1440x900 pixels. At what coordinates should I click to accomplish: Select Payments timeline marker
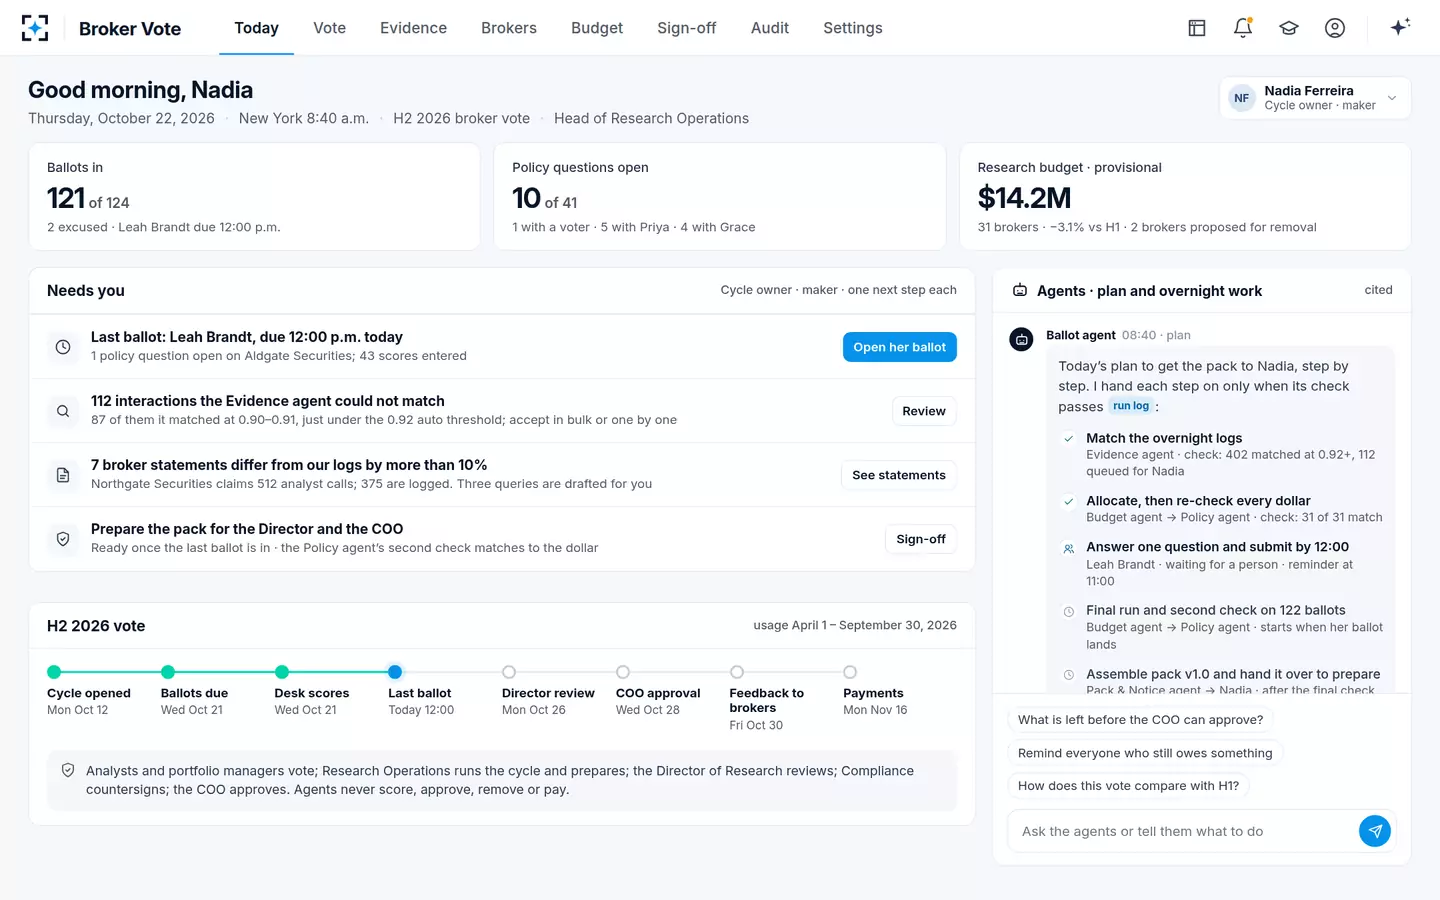click(x=850, y=672)
